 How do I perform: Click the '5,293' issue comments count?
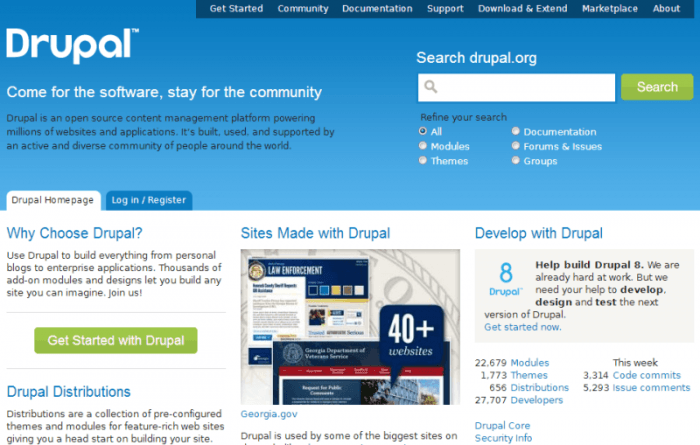coord(596,388)
